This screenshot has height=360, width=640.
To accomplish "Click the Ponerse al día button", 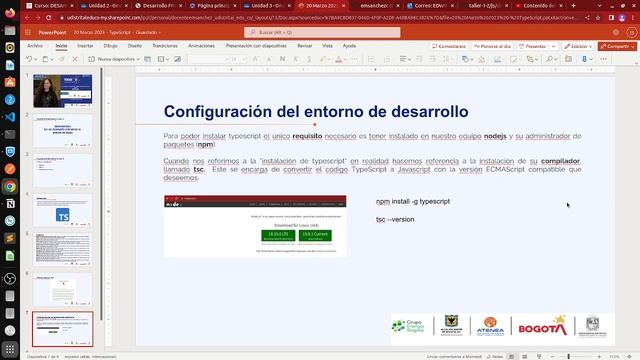I will 492,46.
